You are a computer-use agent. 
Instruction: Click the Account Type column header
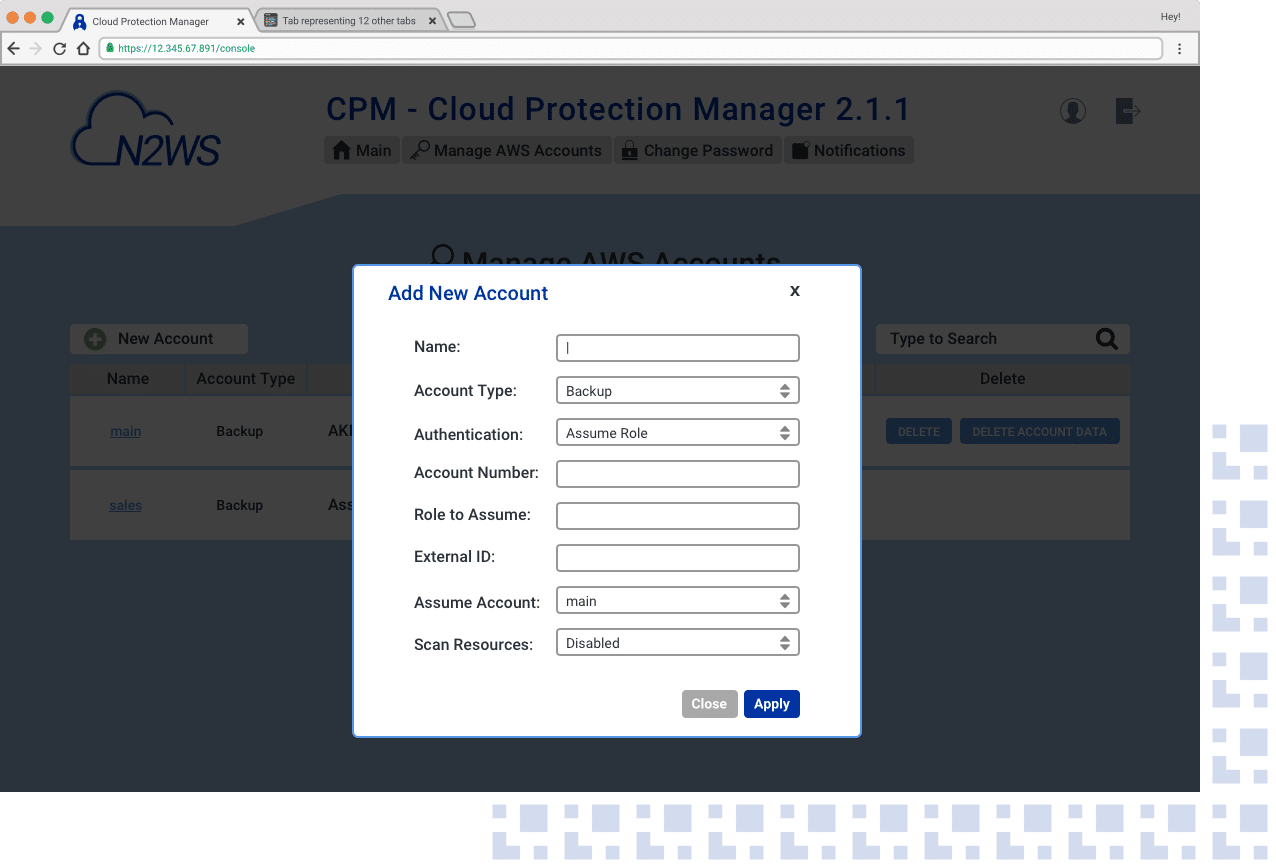(x=246, y=379)
